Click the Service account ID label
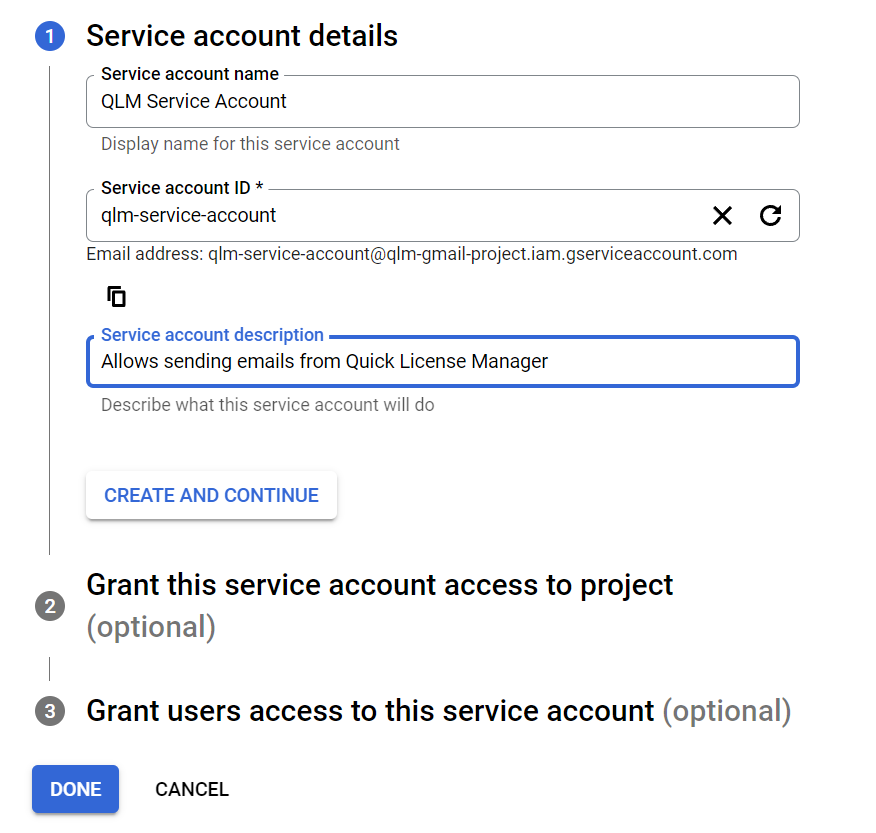This screenshot has width=876, height=833. click(x=182, y=188)
